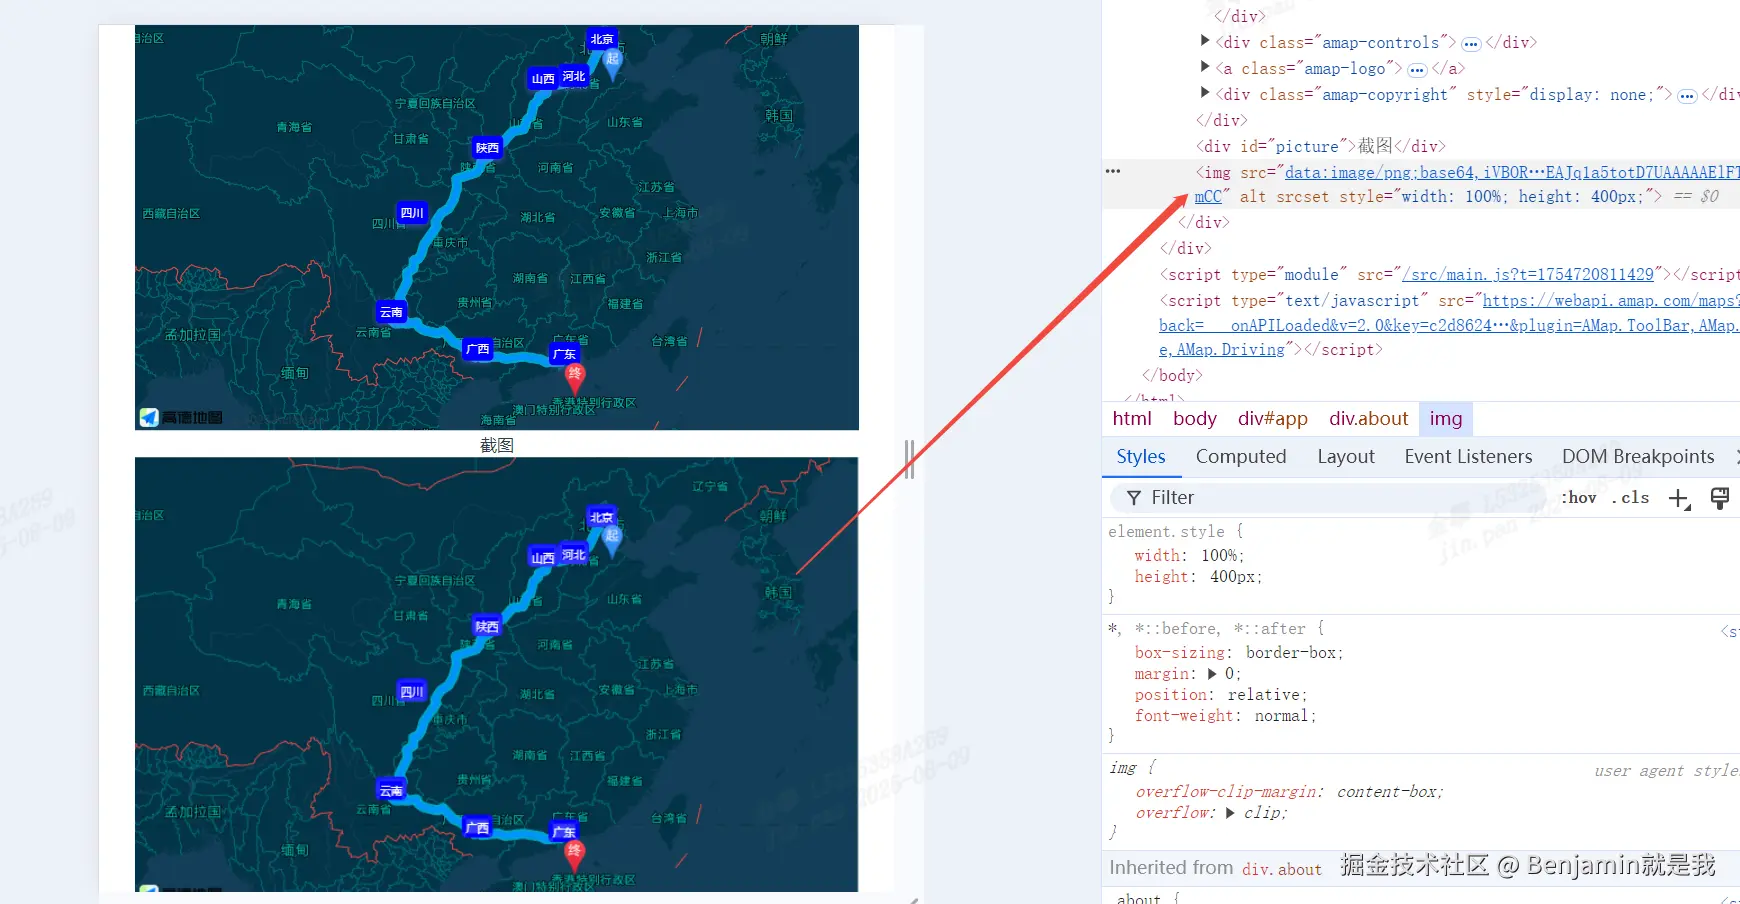Viewport: 1740px width, 904px height.
Task: Click ellipsis badge of amap-logo node
Action: point(1417,70)
